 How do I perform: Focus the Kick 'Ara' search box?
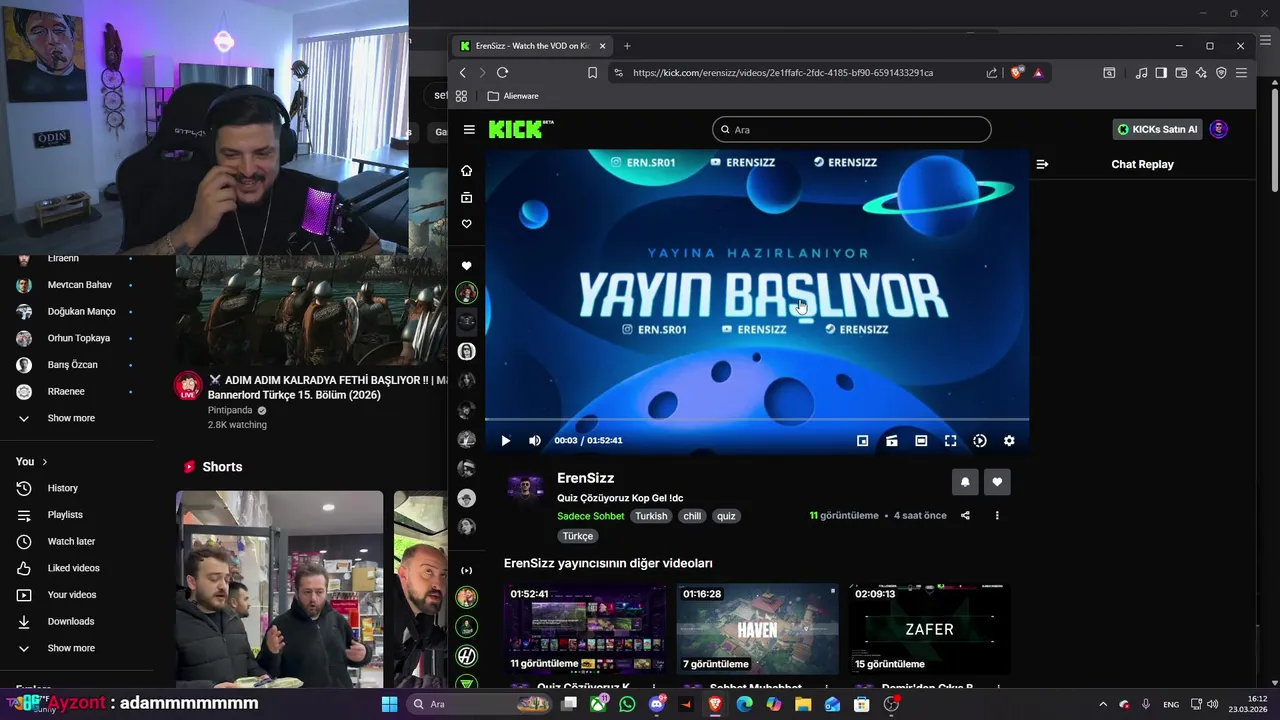click(x=852, y=130)
